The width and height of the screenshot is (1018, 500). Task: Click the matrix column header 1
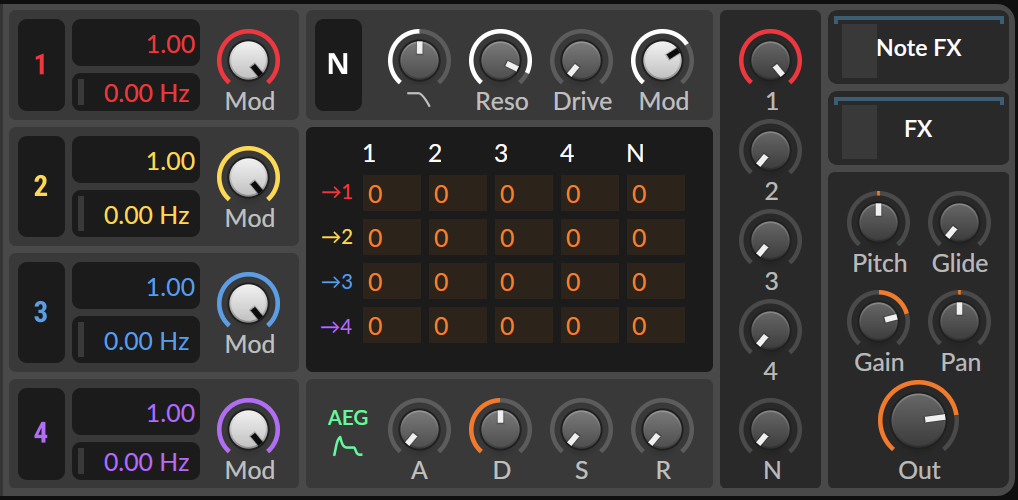click(x=369, y=153)
